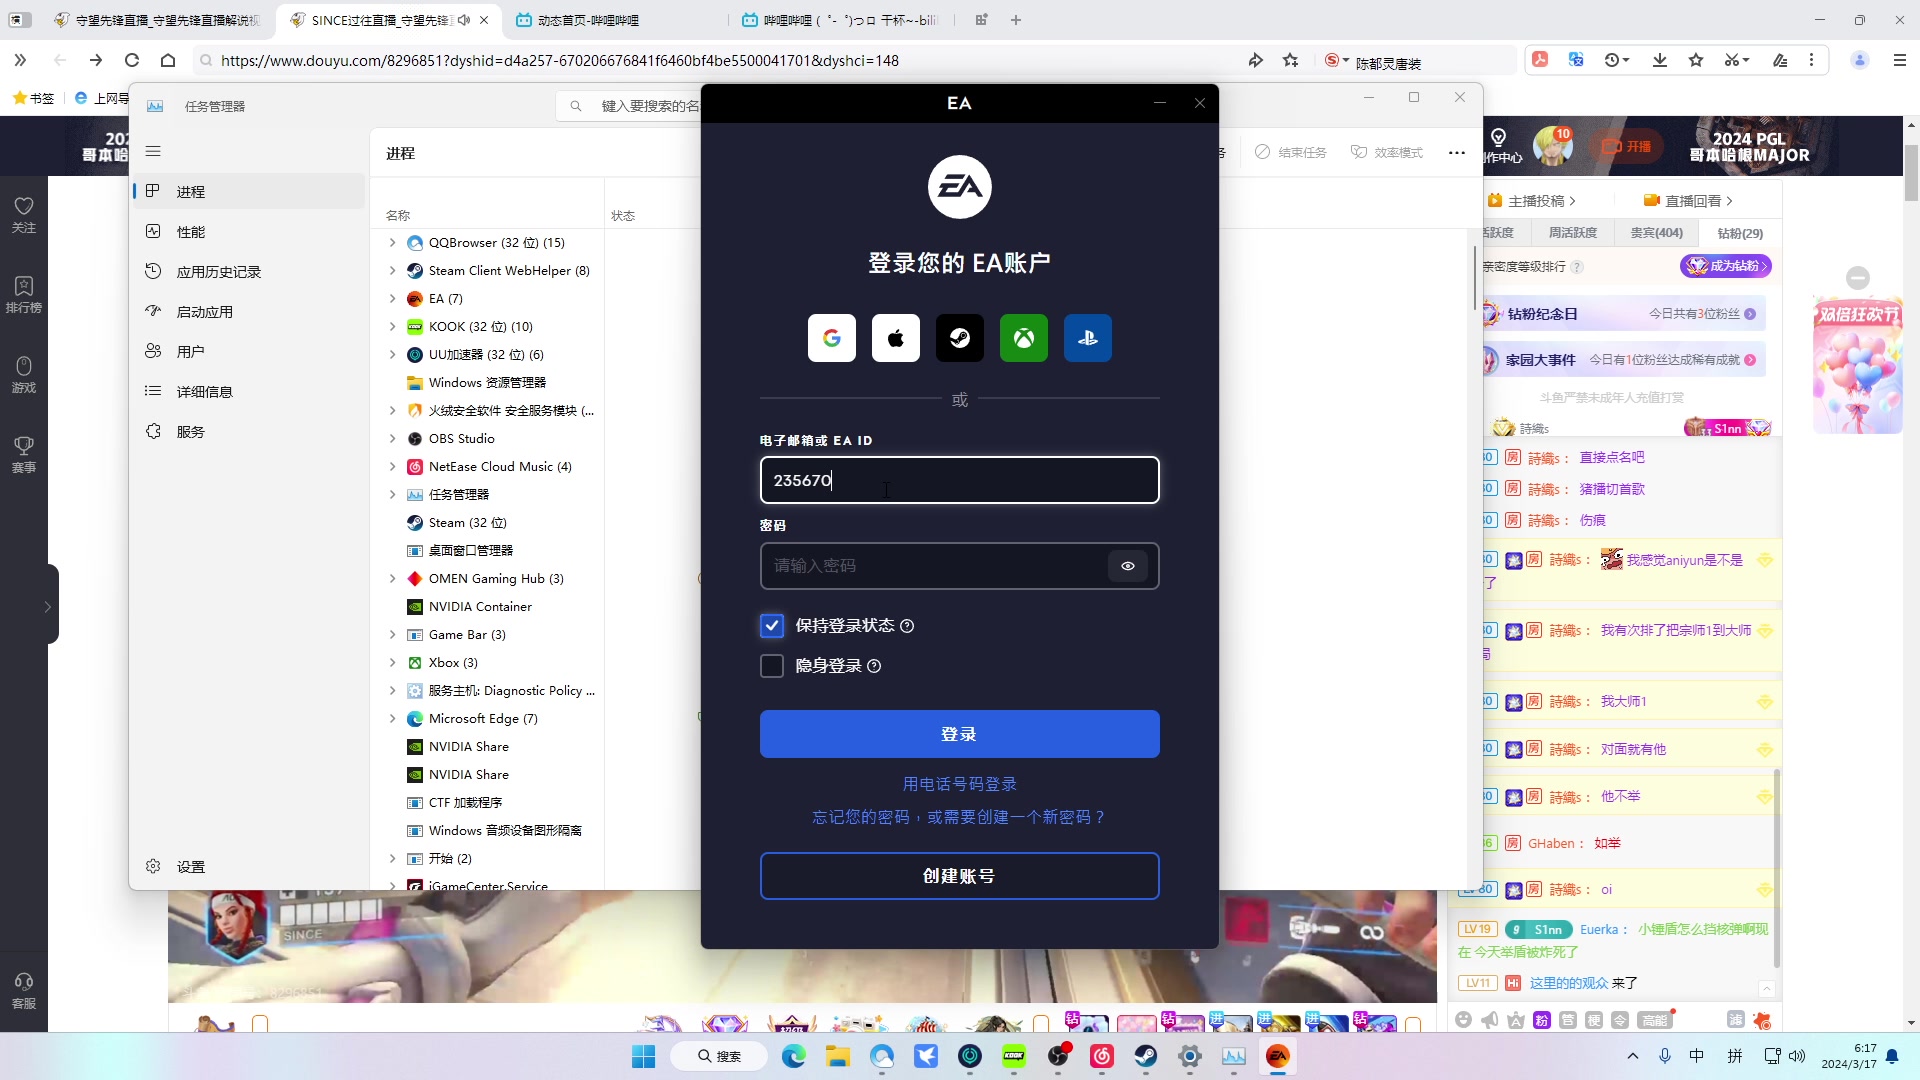Viewport: 1920px width, 1080px height.
Task: Click Task Manager hamburger menu icon
Action: 153,151
